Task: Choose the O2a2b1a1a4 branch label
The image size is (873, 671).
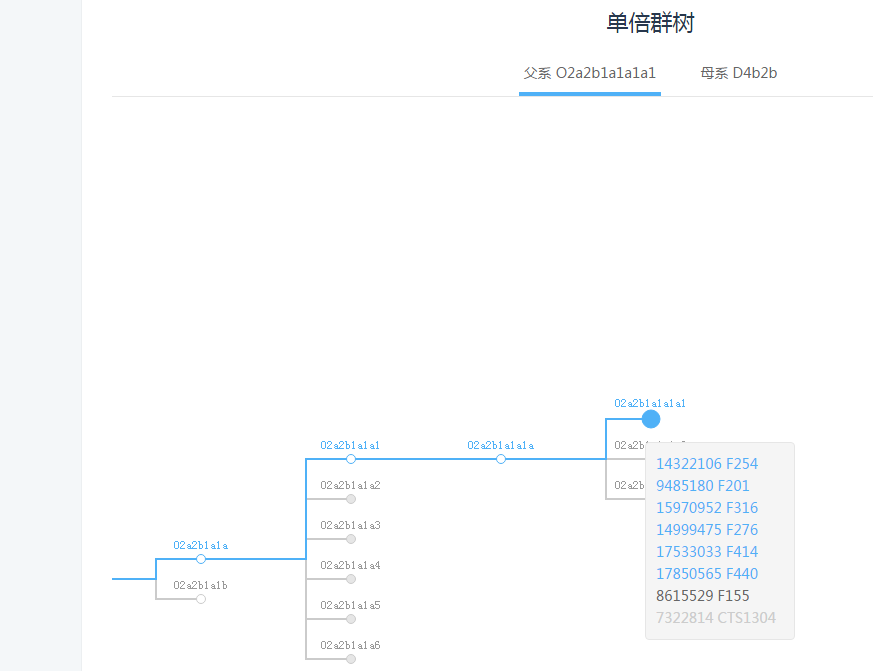Action: pos(350,566)
